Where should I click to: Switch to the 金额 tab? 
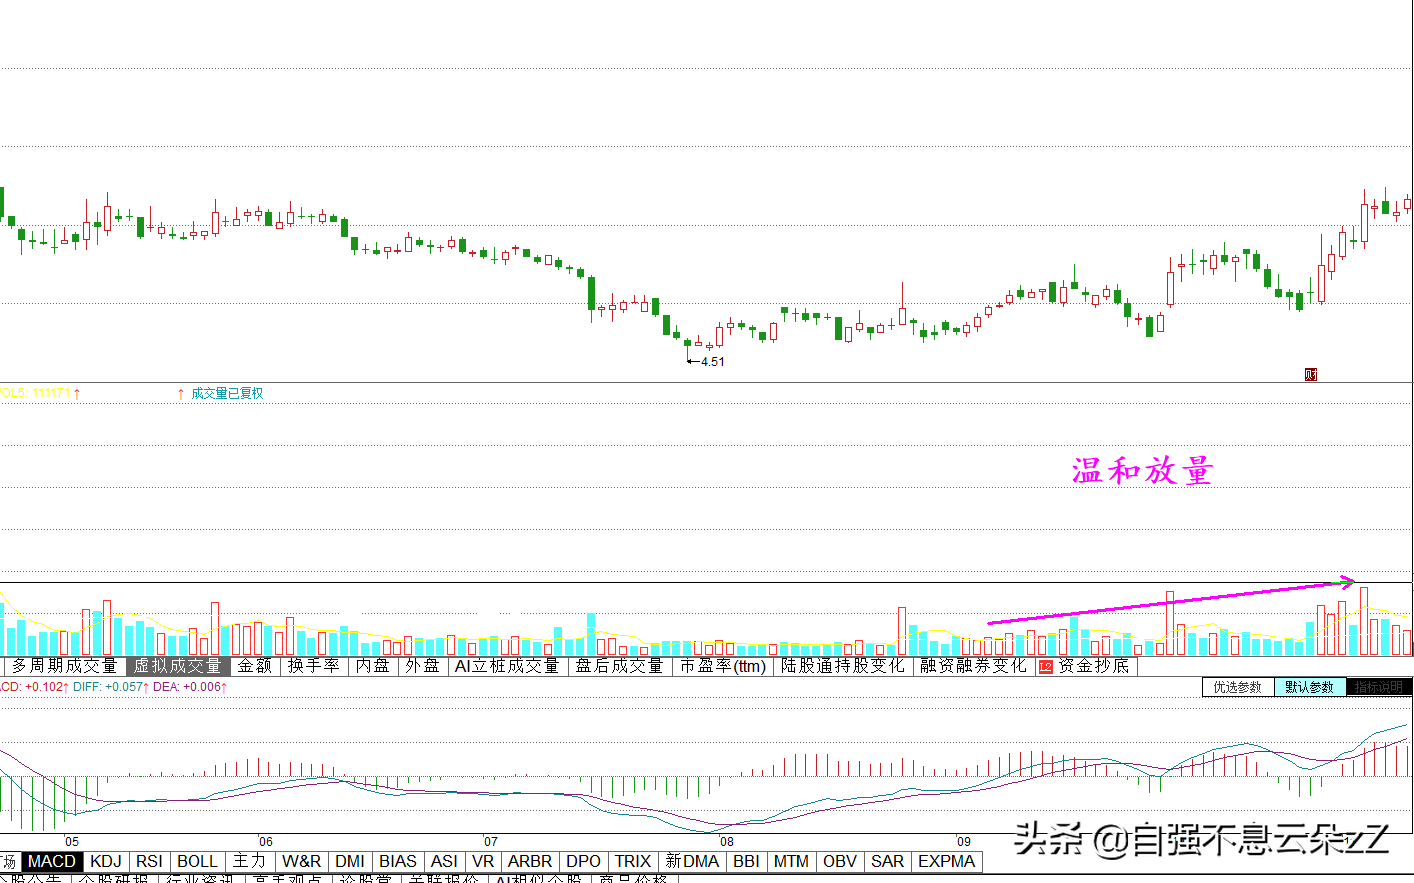pyautogui.click(x=254, y=666)
